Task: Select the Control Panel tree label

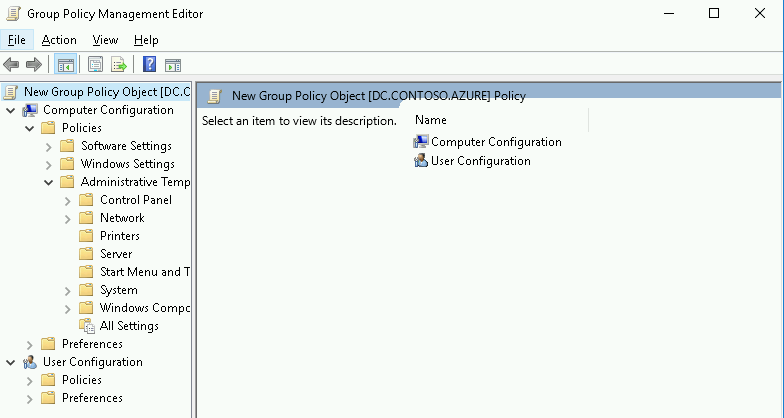Action: tap(136, 200)
